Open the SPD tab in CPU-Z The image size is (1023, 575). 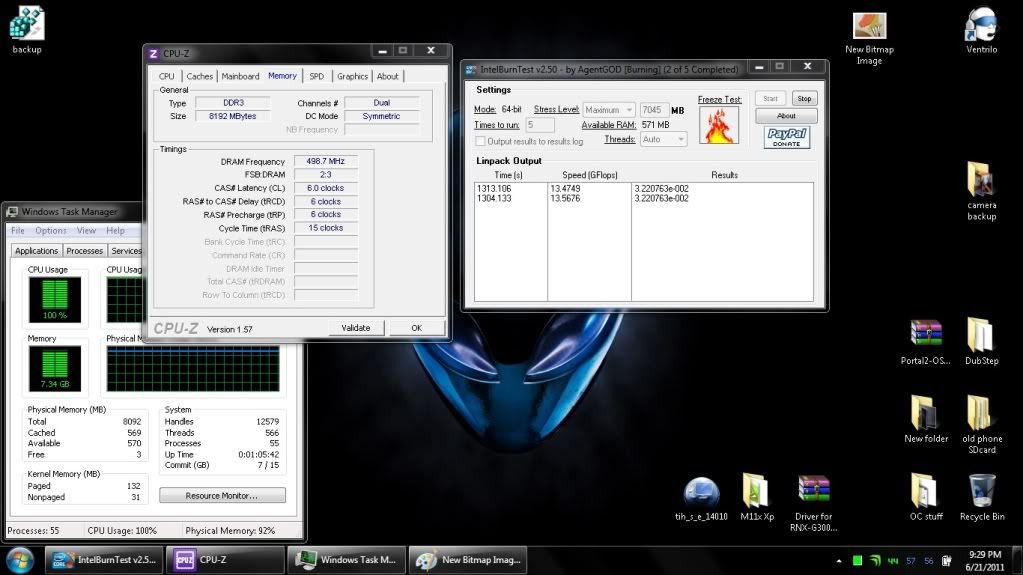[316, 76]
